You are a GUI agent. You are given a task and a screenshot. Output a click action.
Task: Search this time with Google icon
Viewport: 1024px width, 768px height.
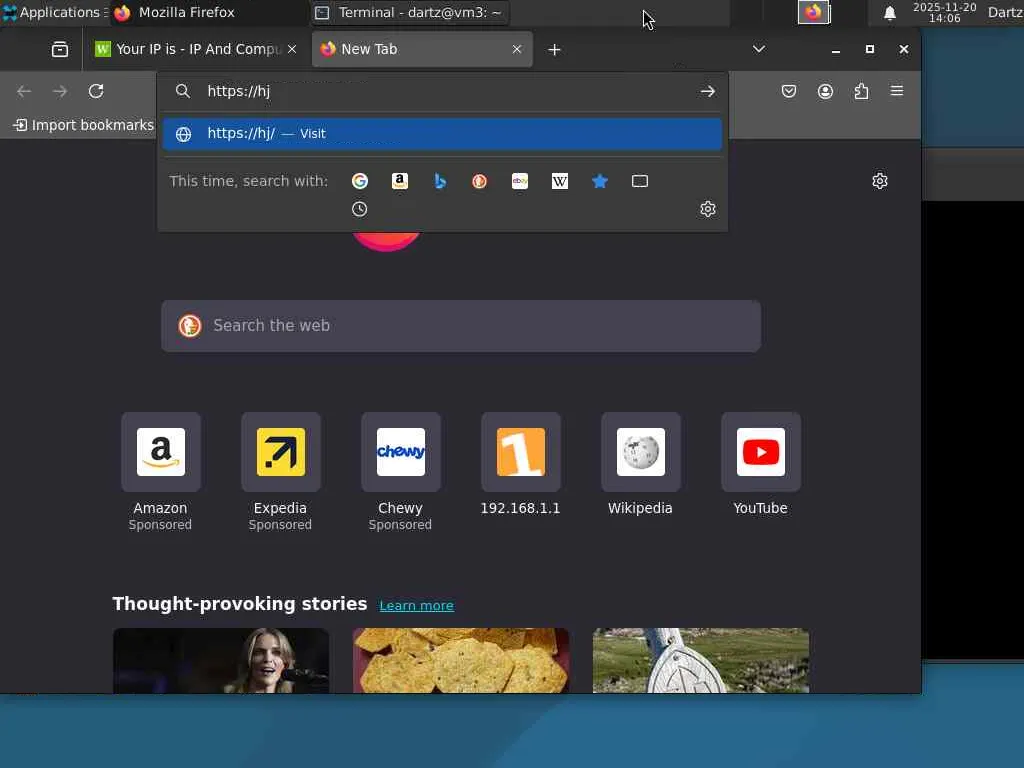point(360,181)
